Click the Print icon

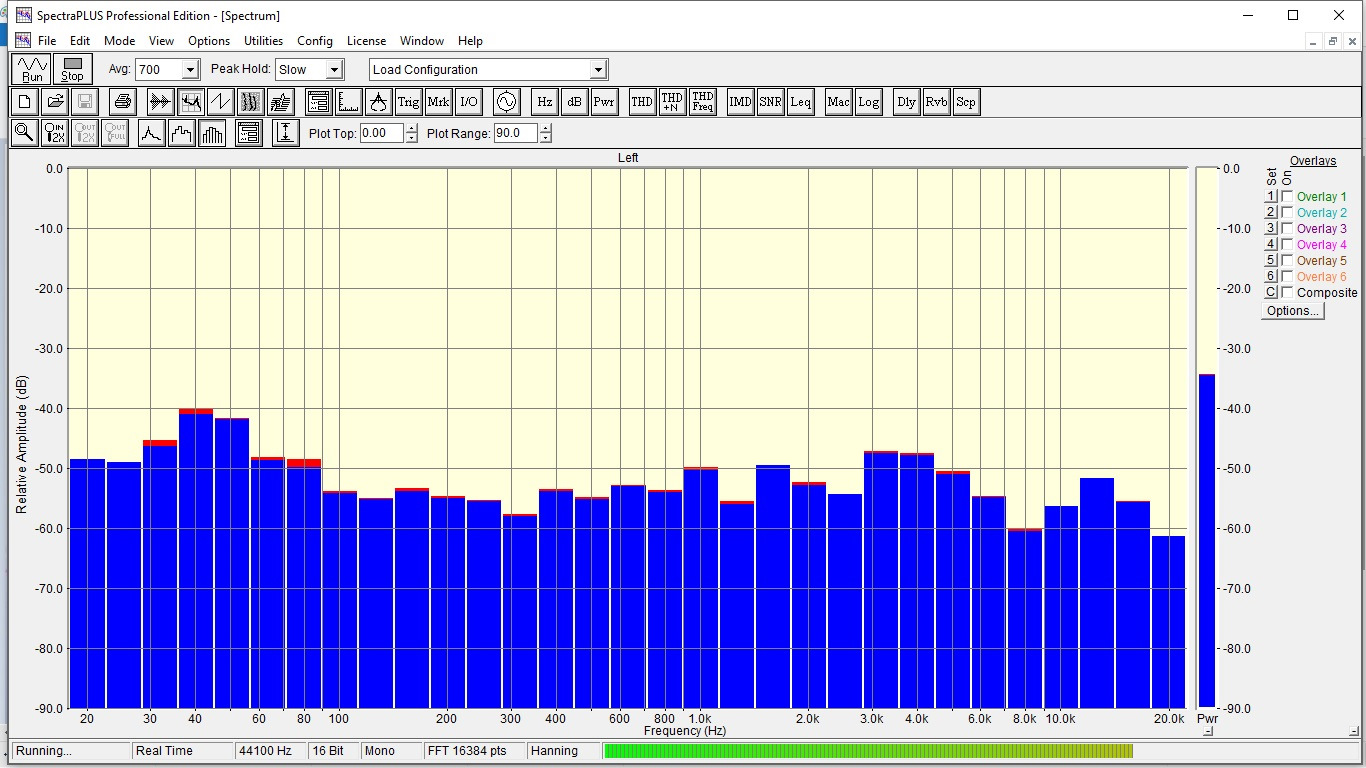(122, 101)
